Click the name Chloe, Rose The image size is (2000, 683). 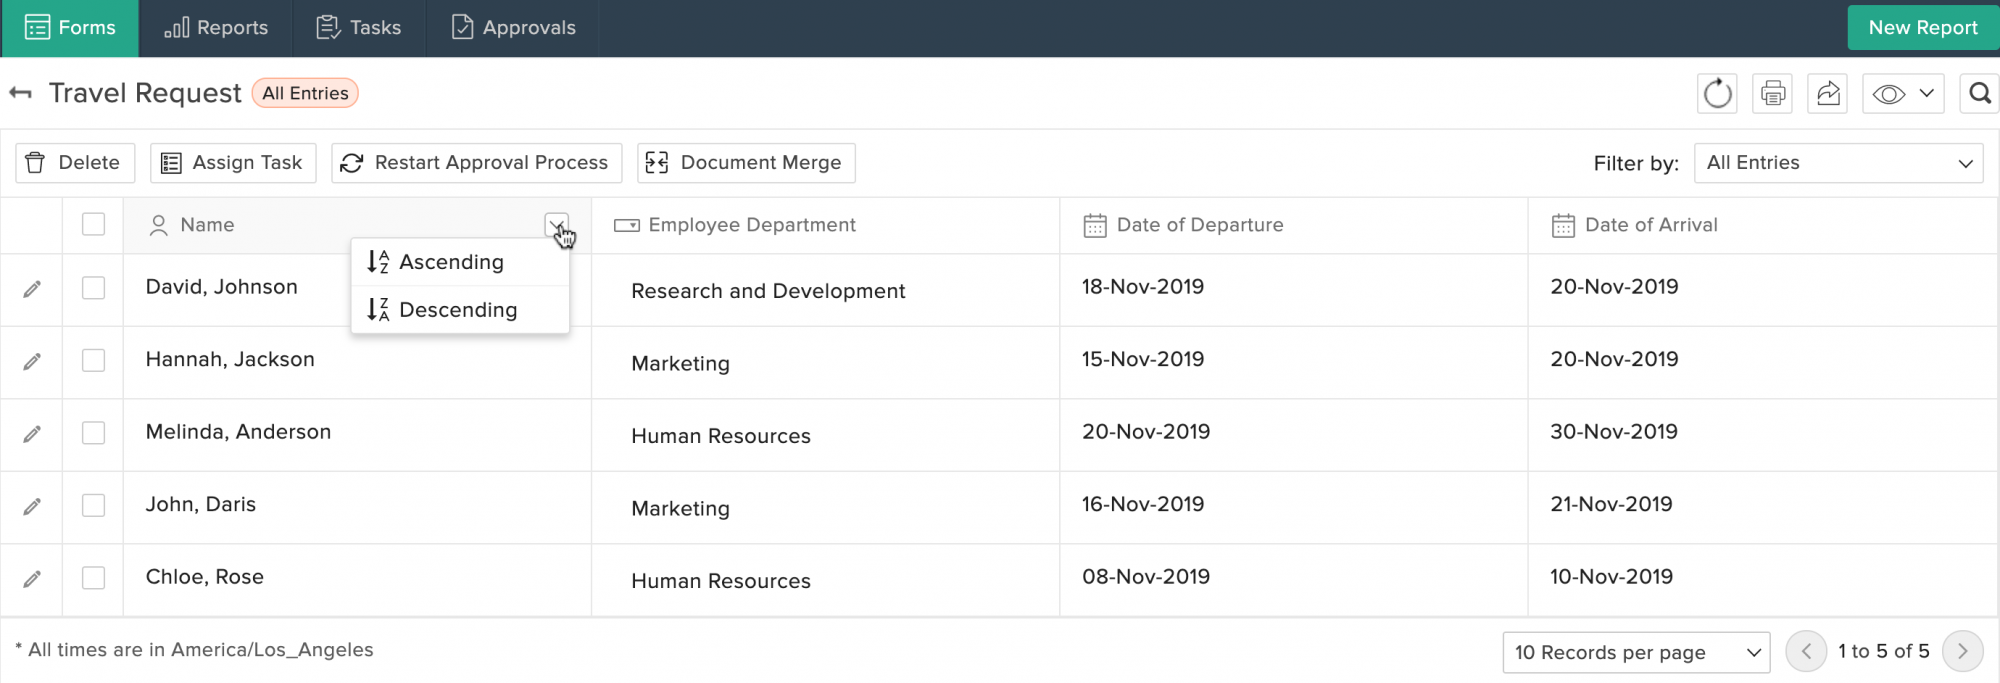(205, 577)
